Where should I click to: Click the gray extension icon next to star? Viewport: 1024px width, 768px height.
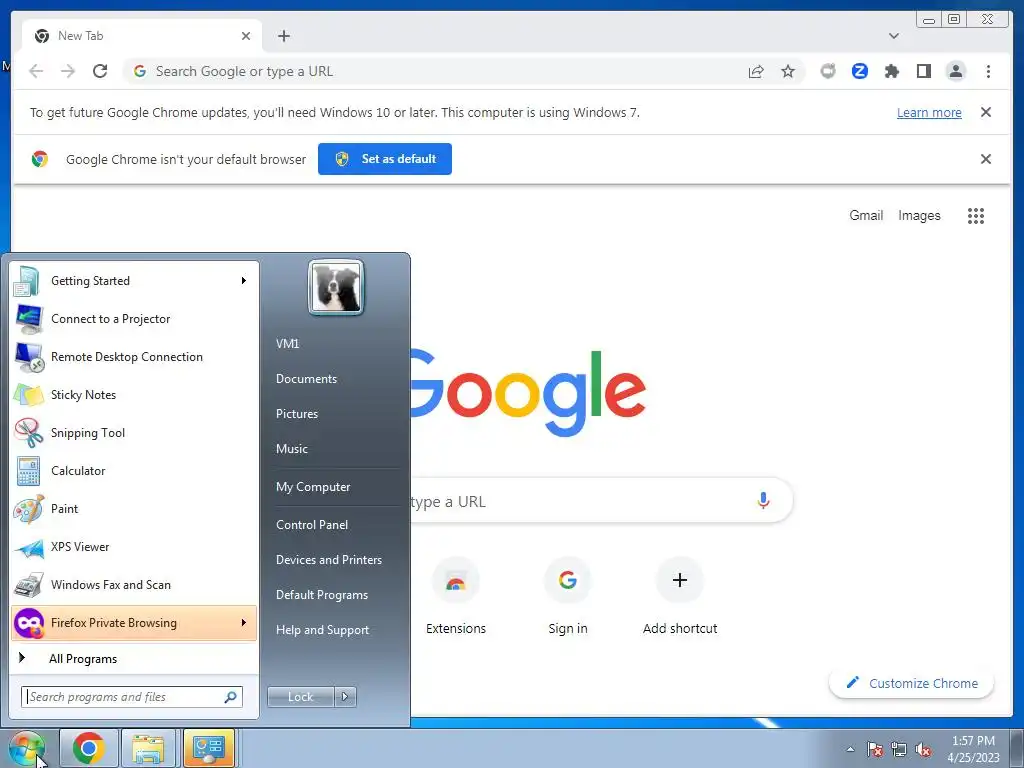coord(827,71)
